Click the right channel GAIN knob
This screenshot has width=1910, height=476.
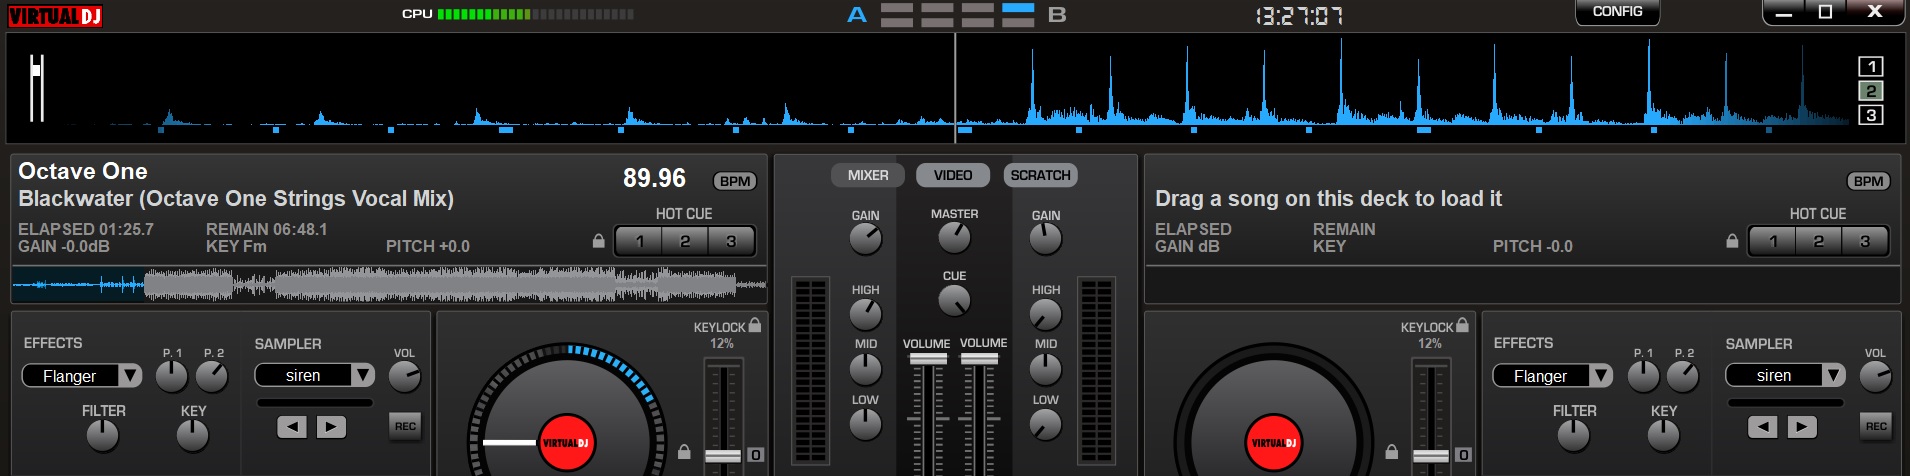(1045, 239)
